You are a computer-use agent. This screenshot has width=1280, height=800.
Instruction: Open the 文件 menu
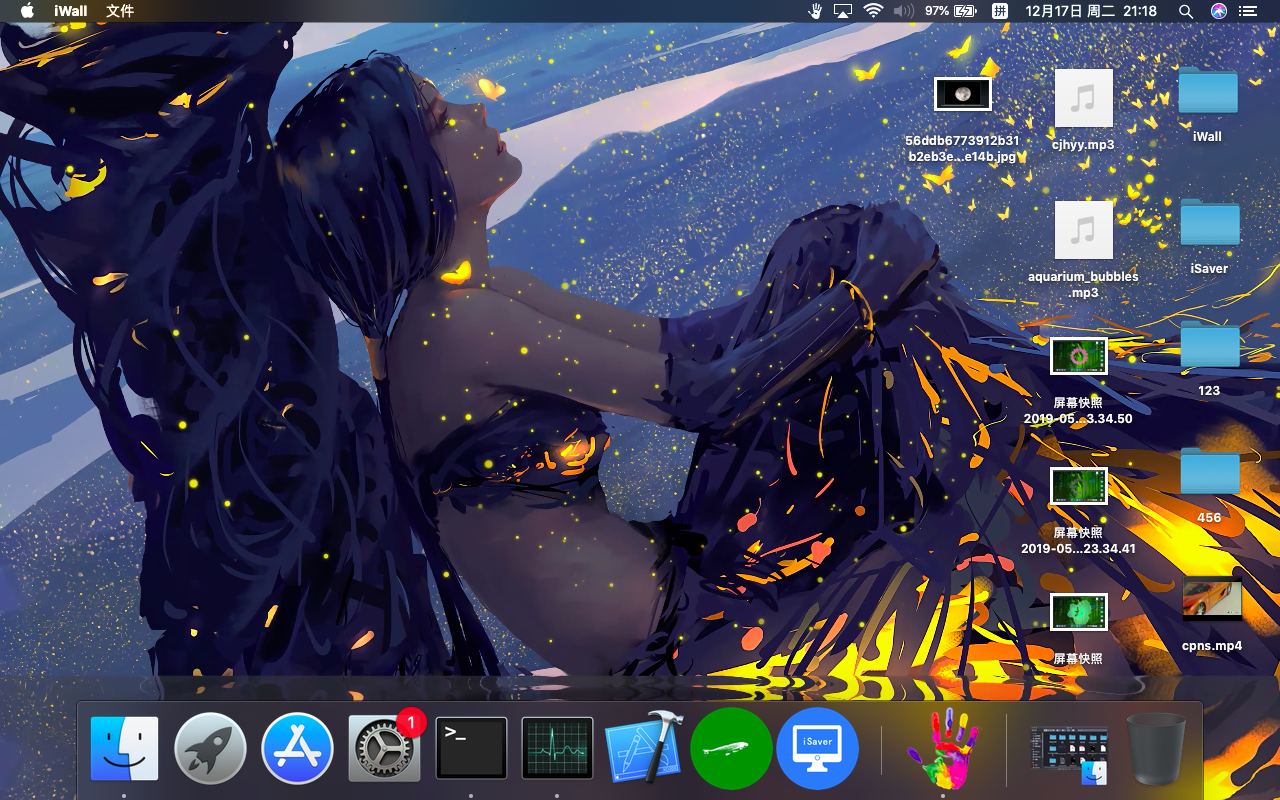(x=120, y=11)
